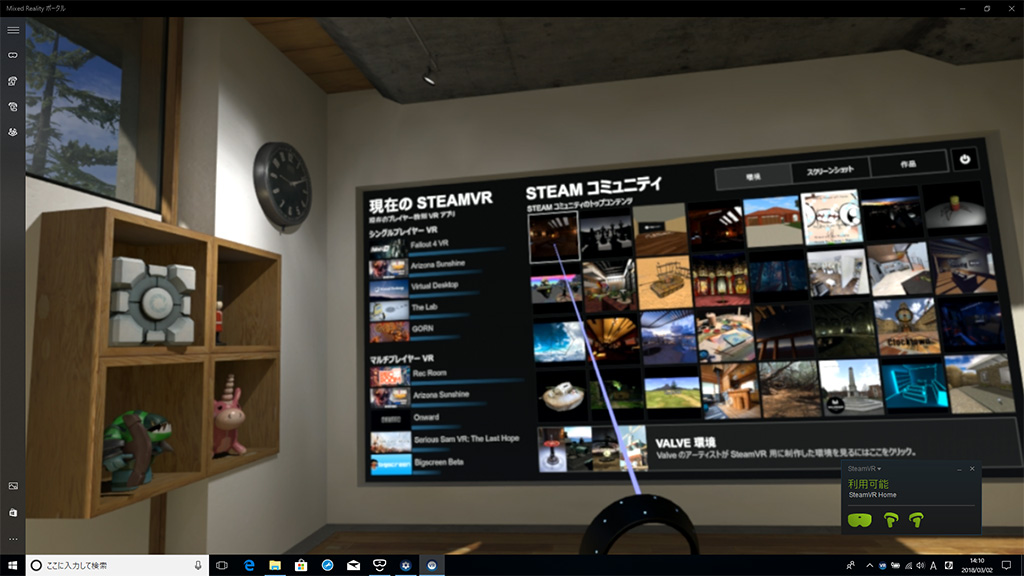Open the Mail app from the taskbar
Viewport: 1024px width, 576px height.
pyautogui.click(x=353, y=566)
